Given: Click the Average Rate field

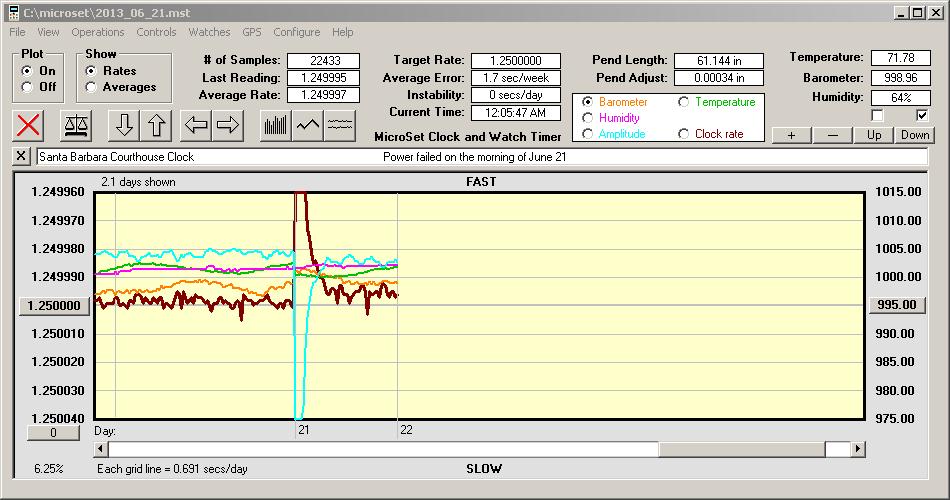Looking at the screenshot, I should click(x=324, y=95).
